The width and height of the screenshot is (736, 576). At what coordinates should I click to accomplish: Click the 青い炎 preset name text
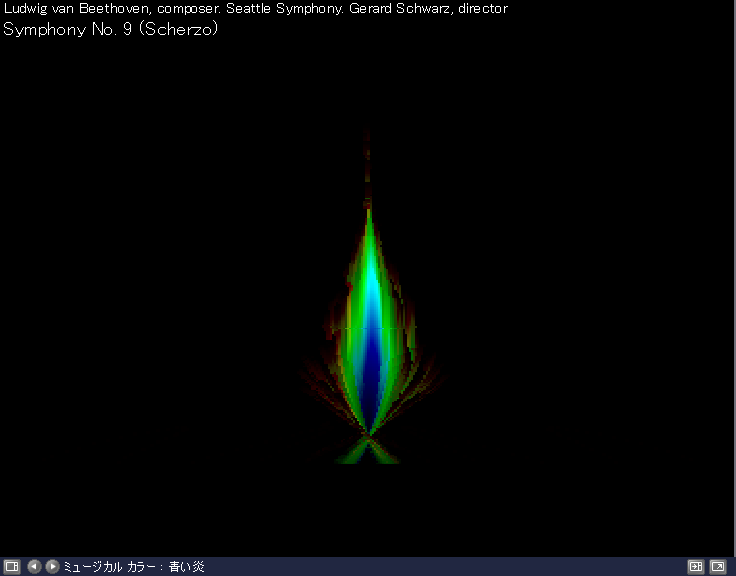[x=186, y=567]
